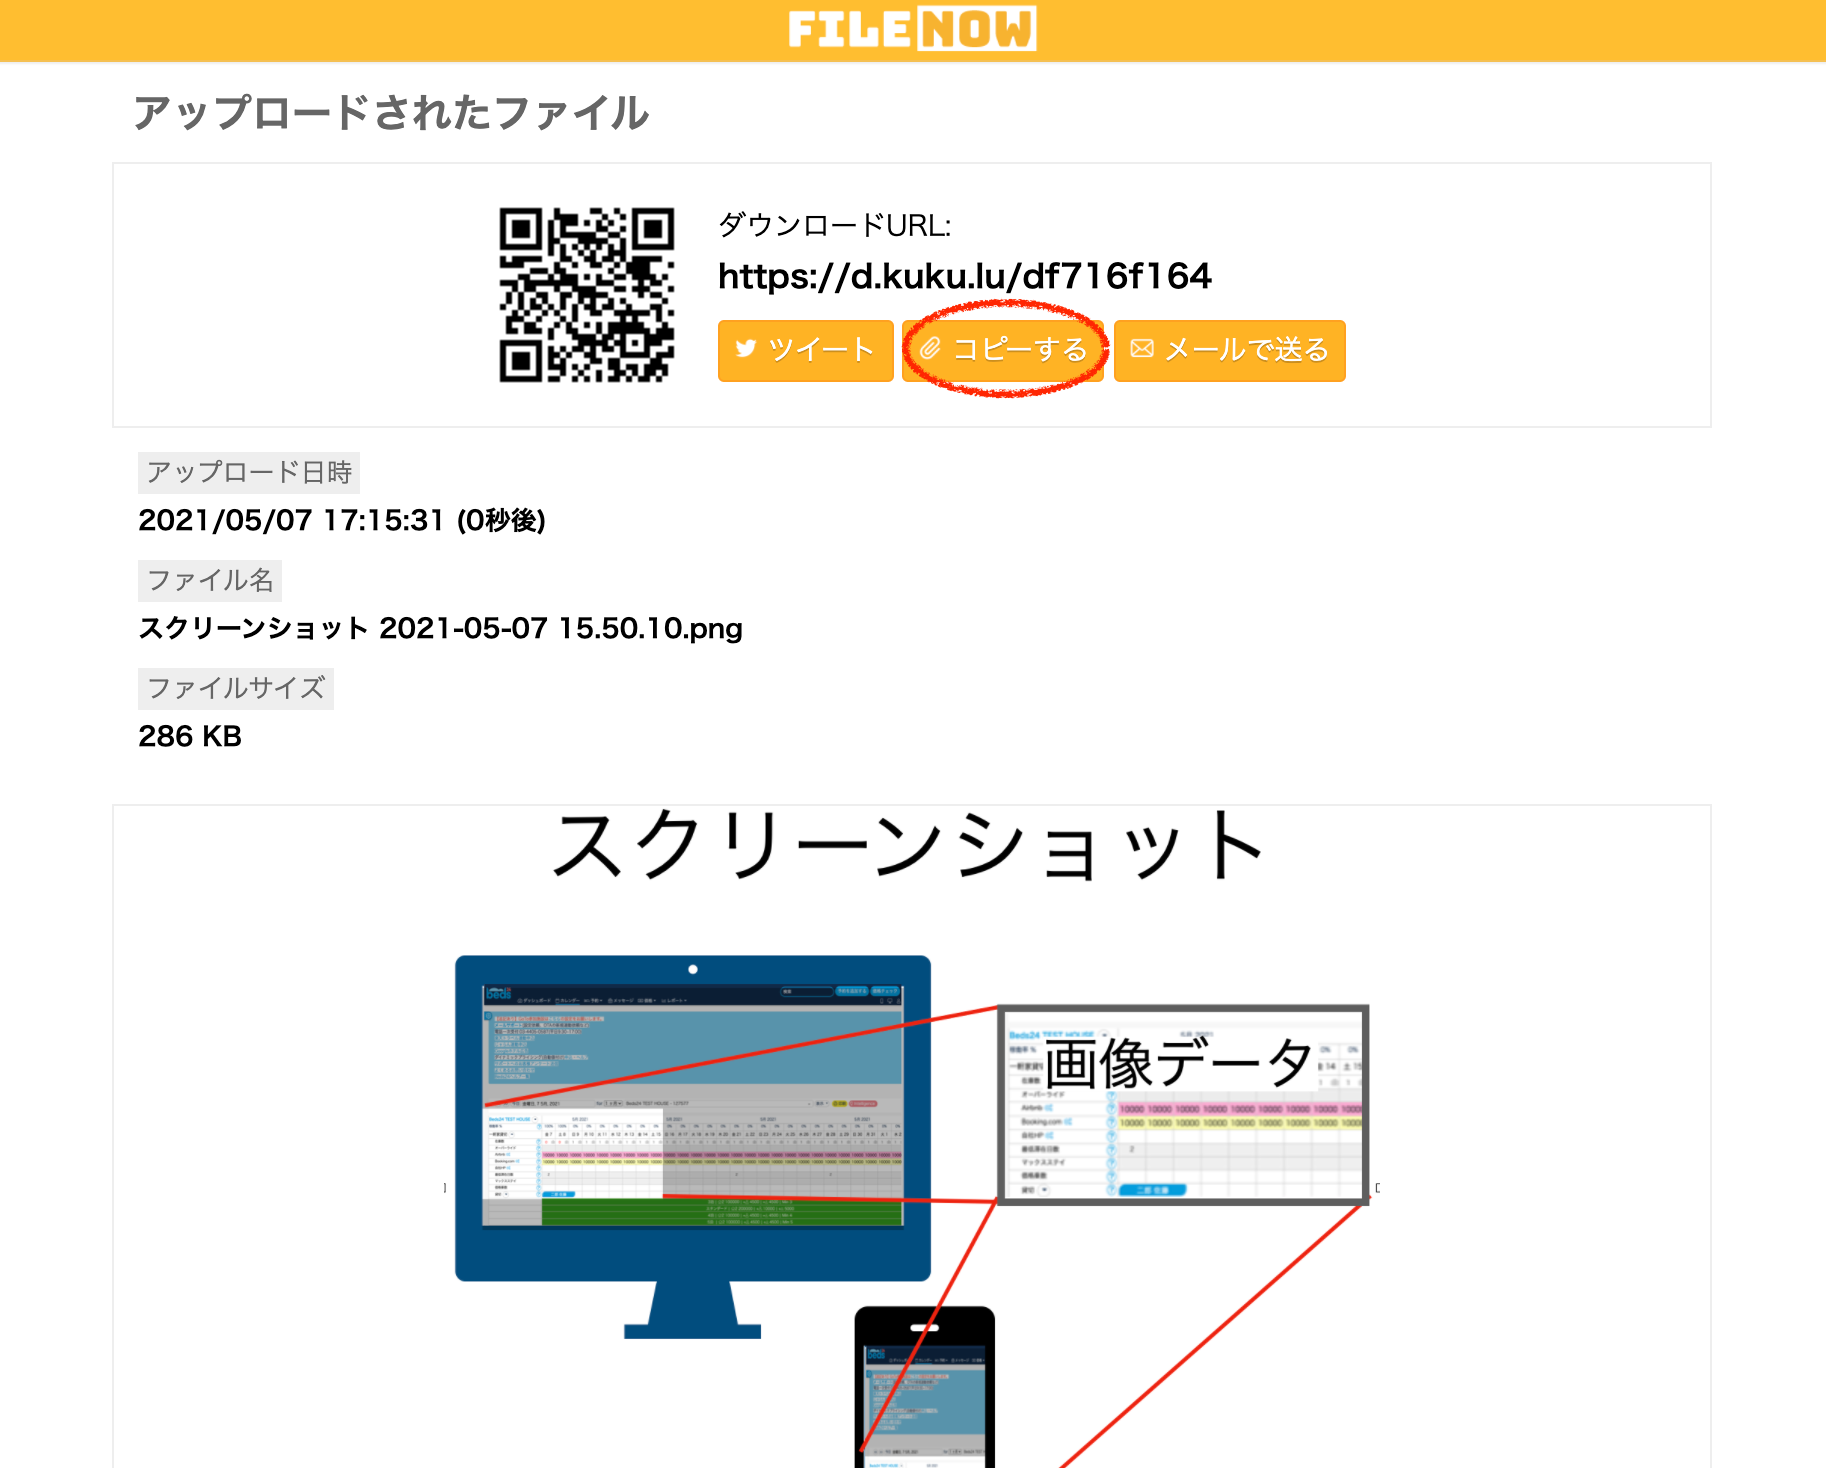This screenshot has height=1468, width=1826.
Task: Click the スクリーンショット 2021-05-07 15.50.10.png filename
Action: point(440,628)
